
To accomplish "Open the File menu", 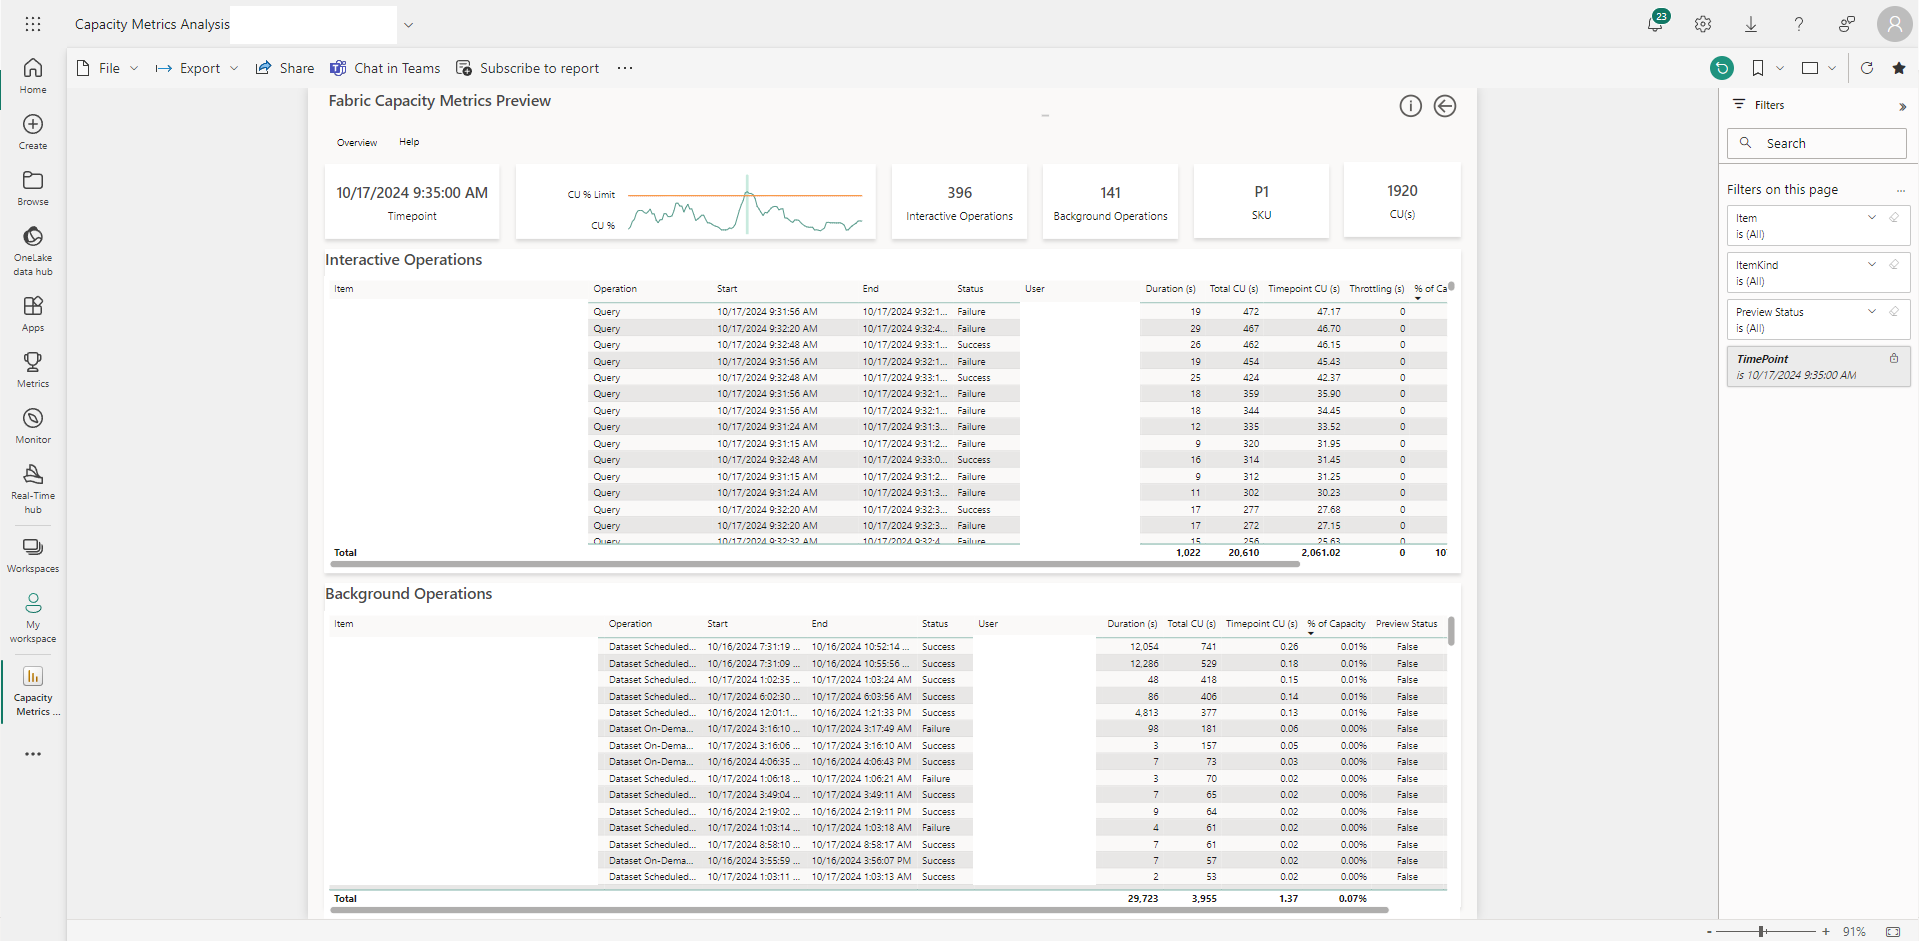I will 107,68.
